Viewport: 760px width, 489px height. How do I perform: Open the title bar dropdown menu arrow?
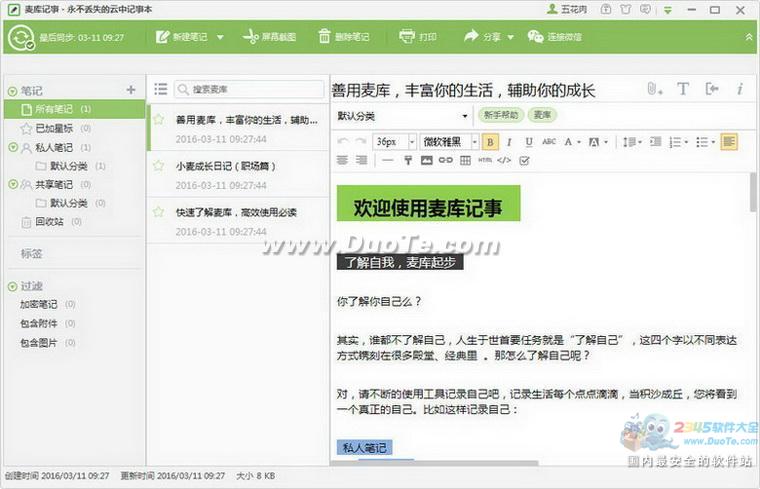tap(668, 10)
